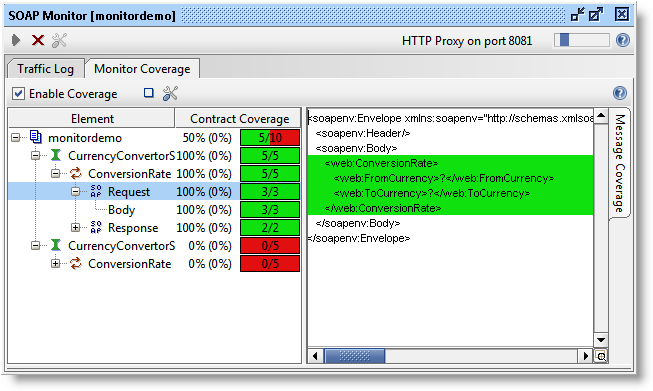The width and height of the screenshot is (653, 391).
Task: Click the soapenv:Header line in XML
Action: pyautogui.click(x=363, y=133)
